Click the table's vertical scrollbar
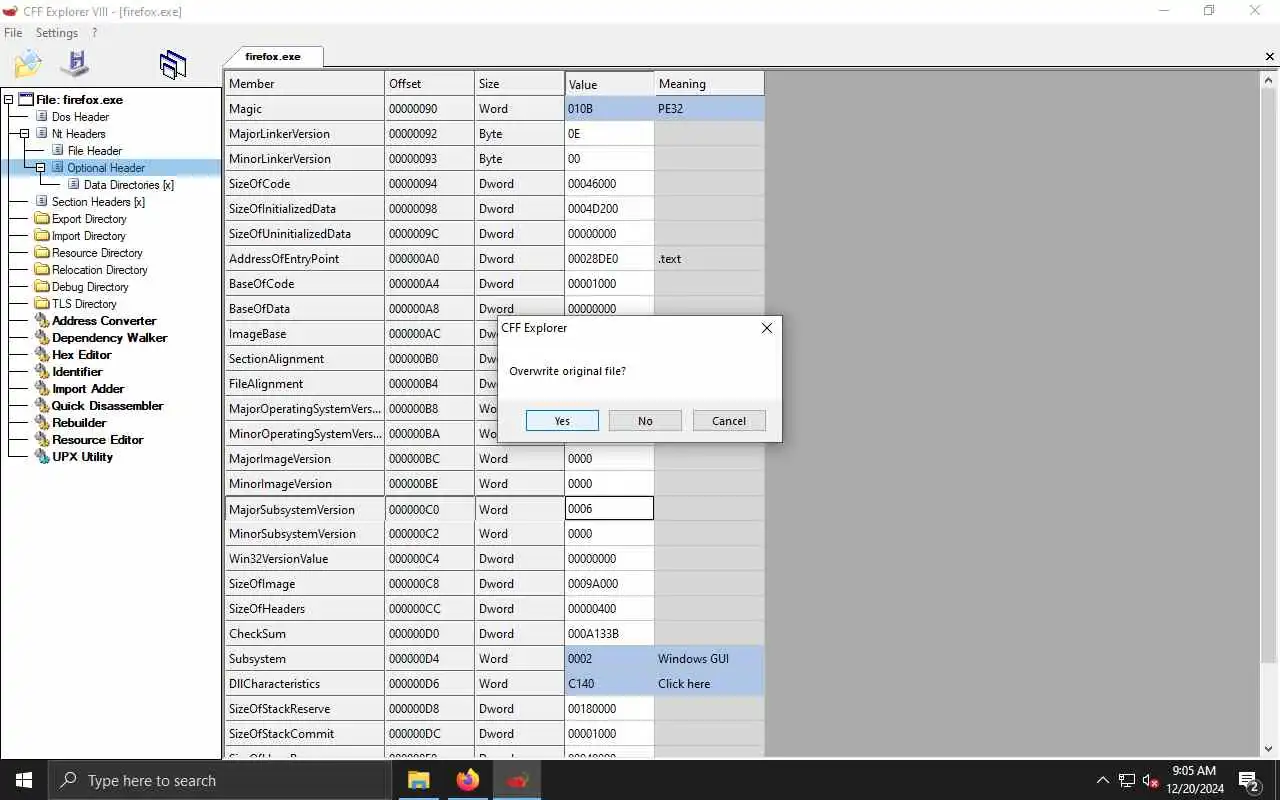Screen dimensions: 1280x800 1270,375
